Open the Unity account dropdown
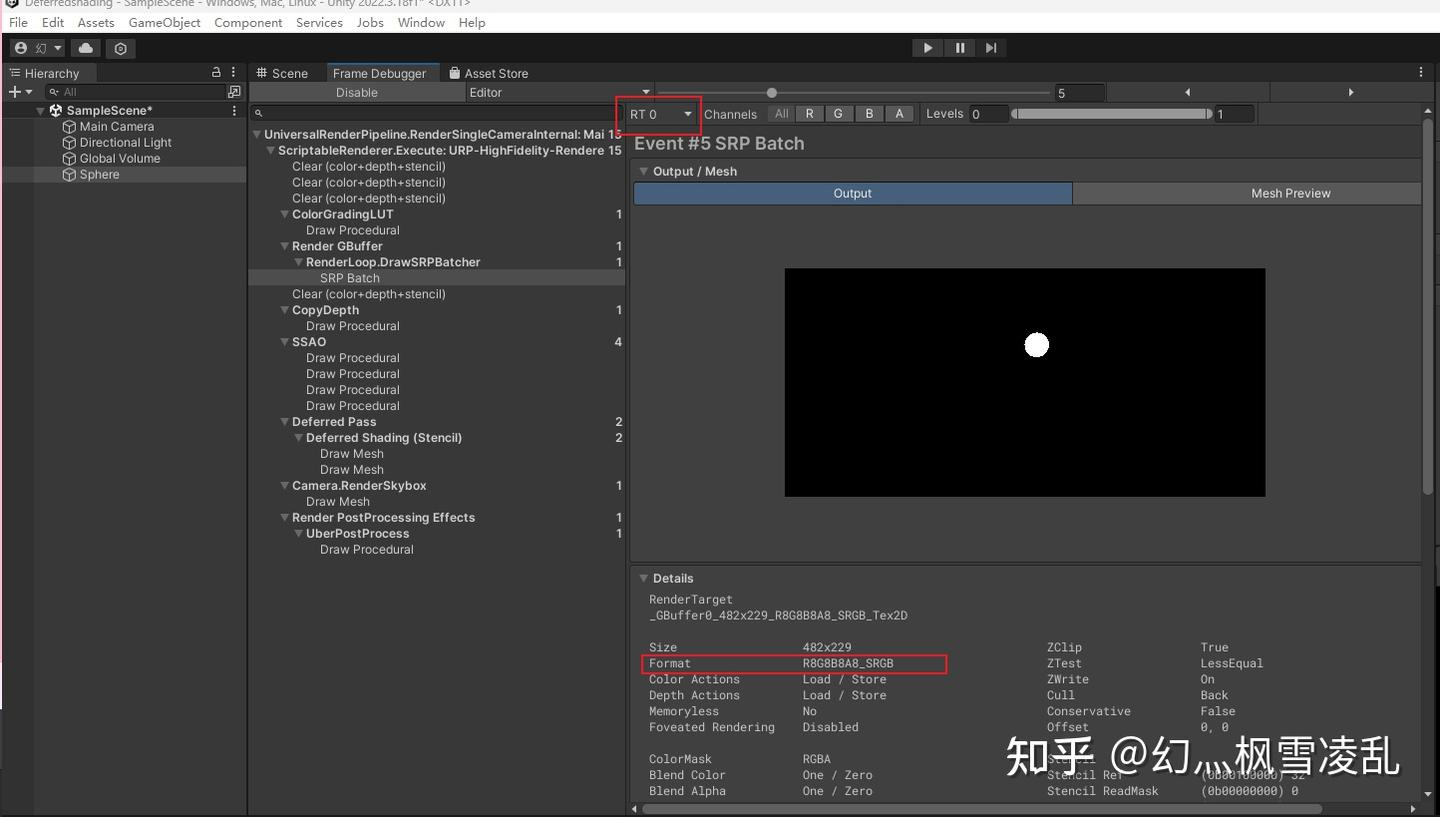 click(37, 48)
